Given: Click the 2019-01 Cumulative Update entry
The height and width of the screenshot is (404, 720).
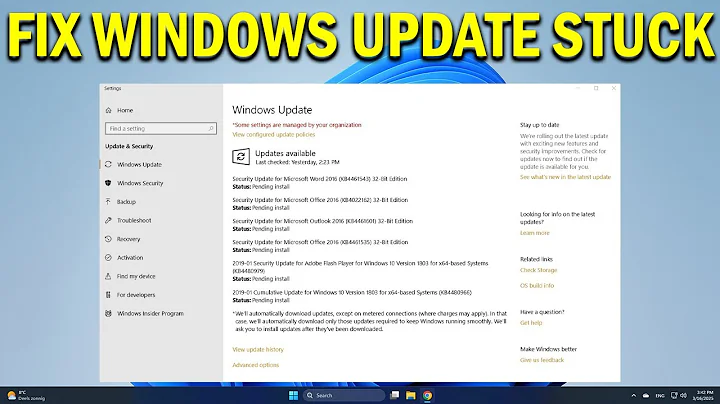Looking at the screenshot, I should point(352,296).
